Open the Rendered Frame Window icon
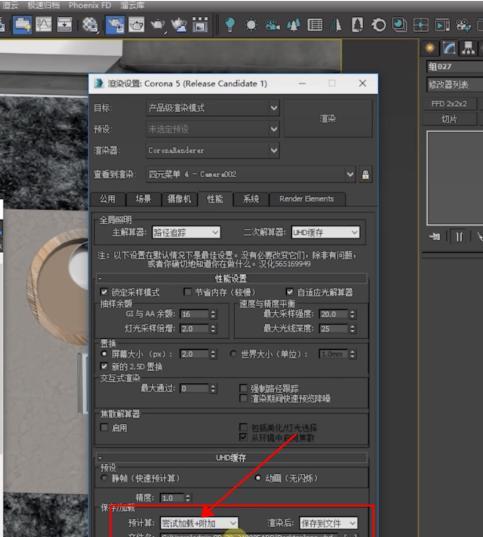This screenshot has height=537, width=483. 136,25
